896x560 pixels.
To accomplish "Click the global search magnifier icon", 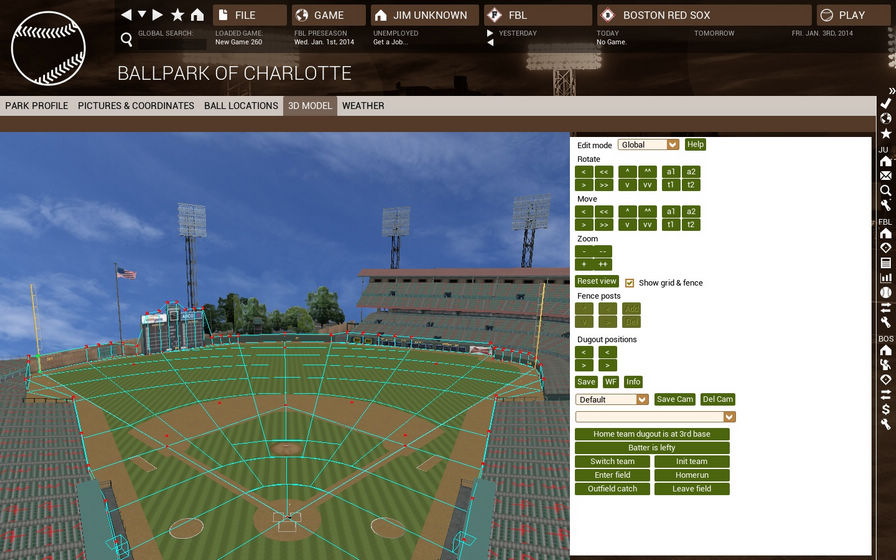I will pyautogui.click(x=126, y=39).
